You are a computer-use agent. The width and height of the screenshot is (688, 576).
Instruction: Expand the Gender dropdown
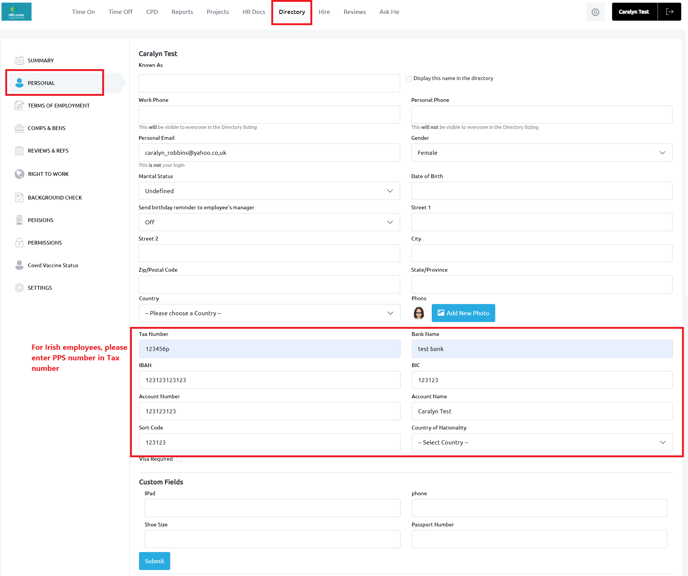tap(541, 153)
